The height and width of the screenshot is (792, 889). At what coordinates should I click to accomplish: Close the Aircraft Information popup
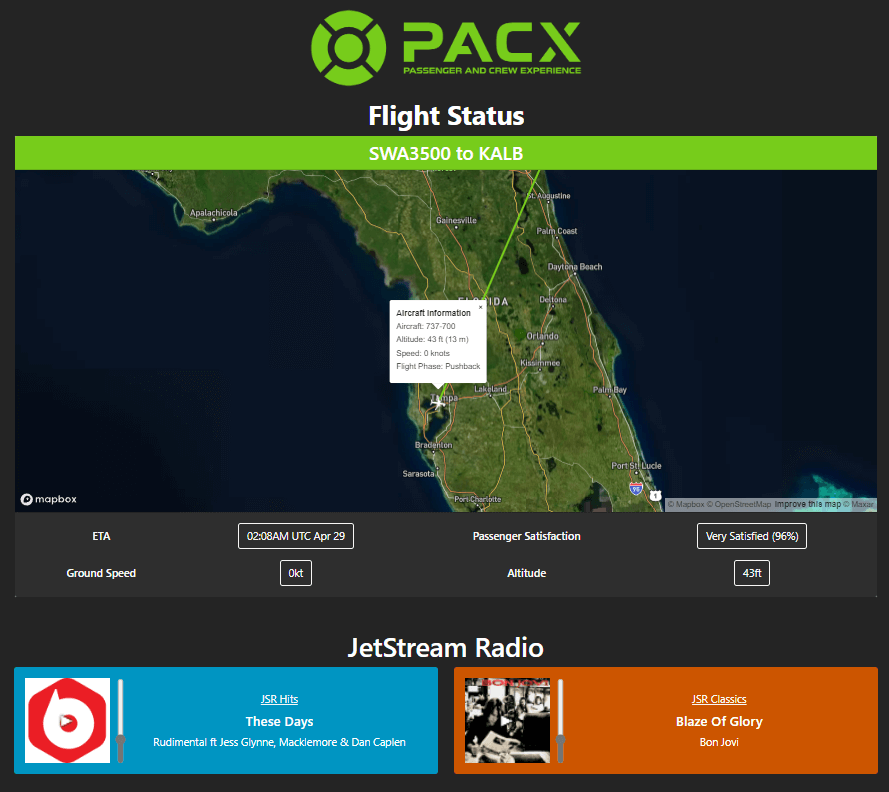pos(480,307)
